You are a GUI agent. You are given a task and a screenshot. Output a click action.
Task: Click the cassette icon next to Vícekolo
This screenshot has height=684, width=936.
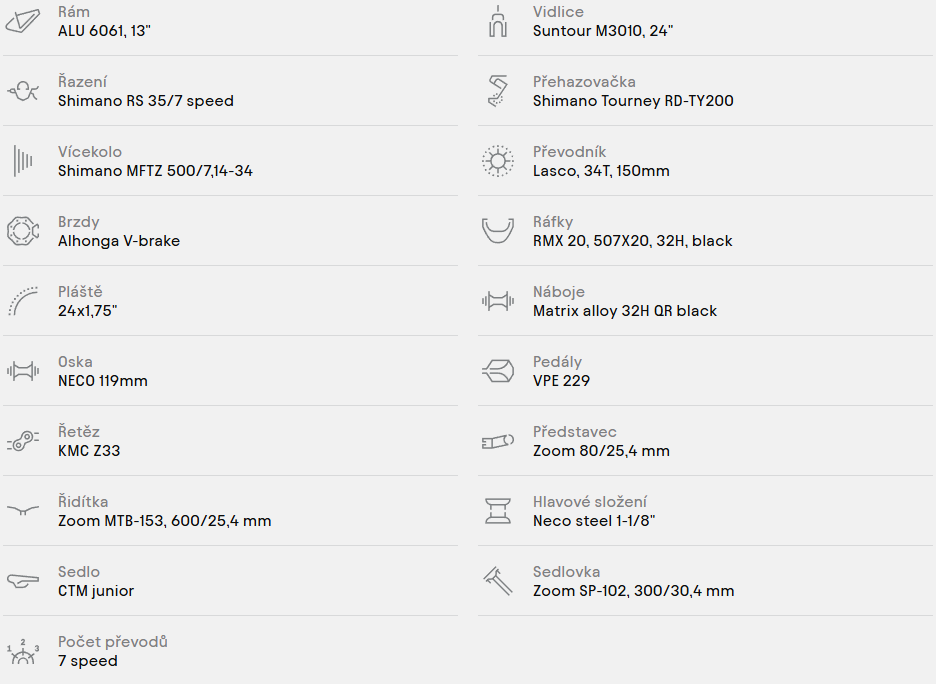23,161
